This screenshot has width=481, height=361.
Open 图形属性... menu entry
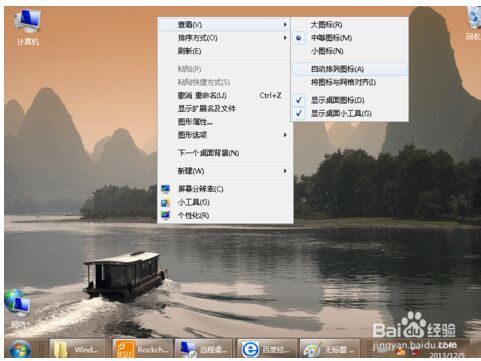(225, 122)
